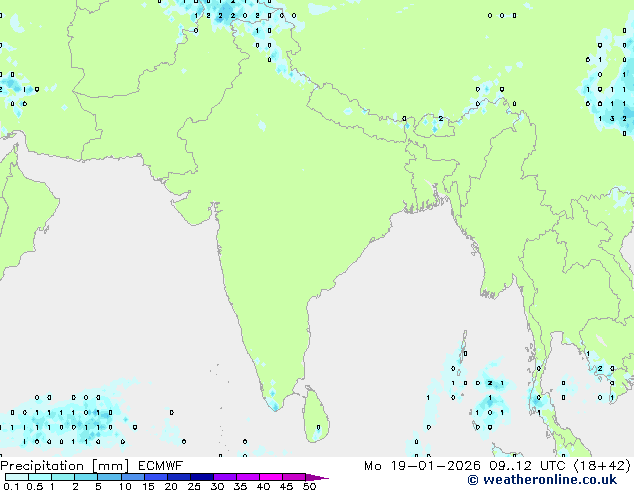This screenshot has width=634, height=490.
Task: Click the 35–40 mm violet swatch
Action: tap(248, 477)
